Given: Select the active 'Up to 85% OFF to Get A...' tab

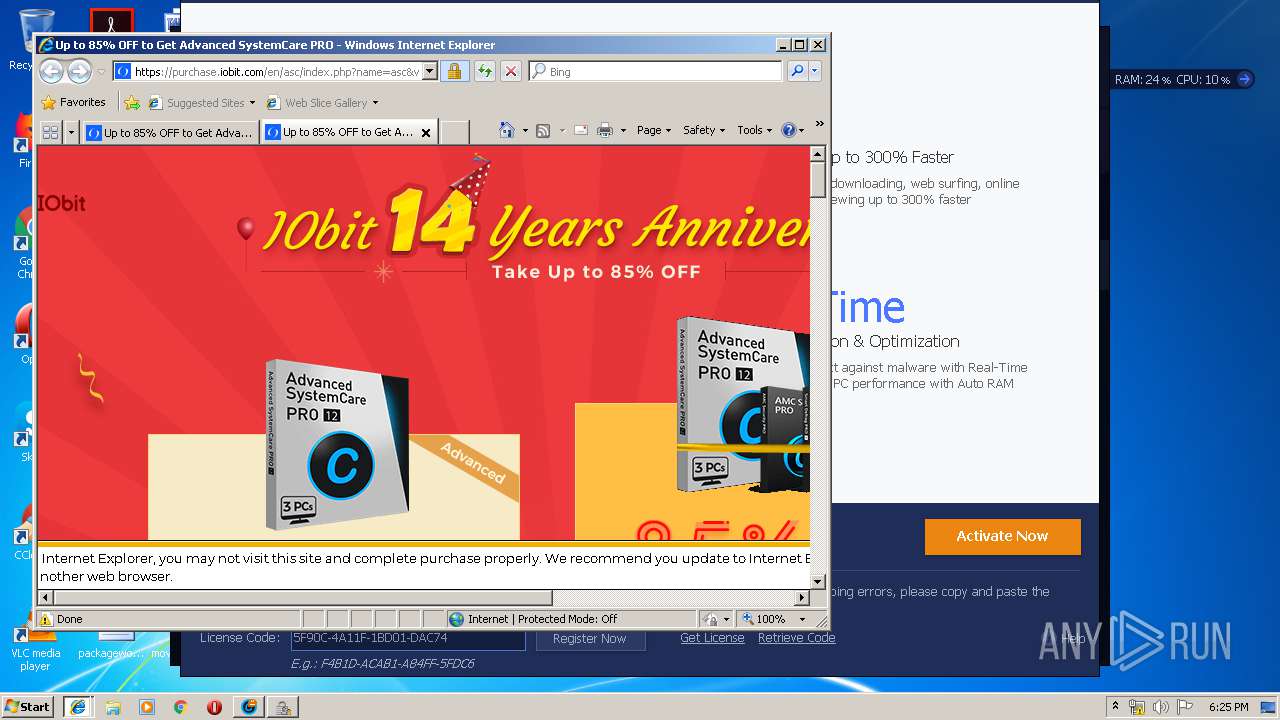Looking at the screenshot, I should click(340, 132).
